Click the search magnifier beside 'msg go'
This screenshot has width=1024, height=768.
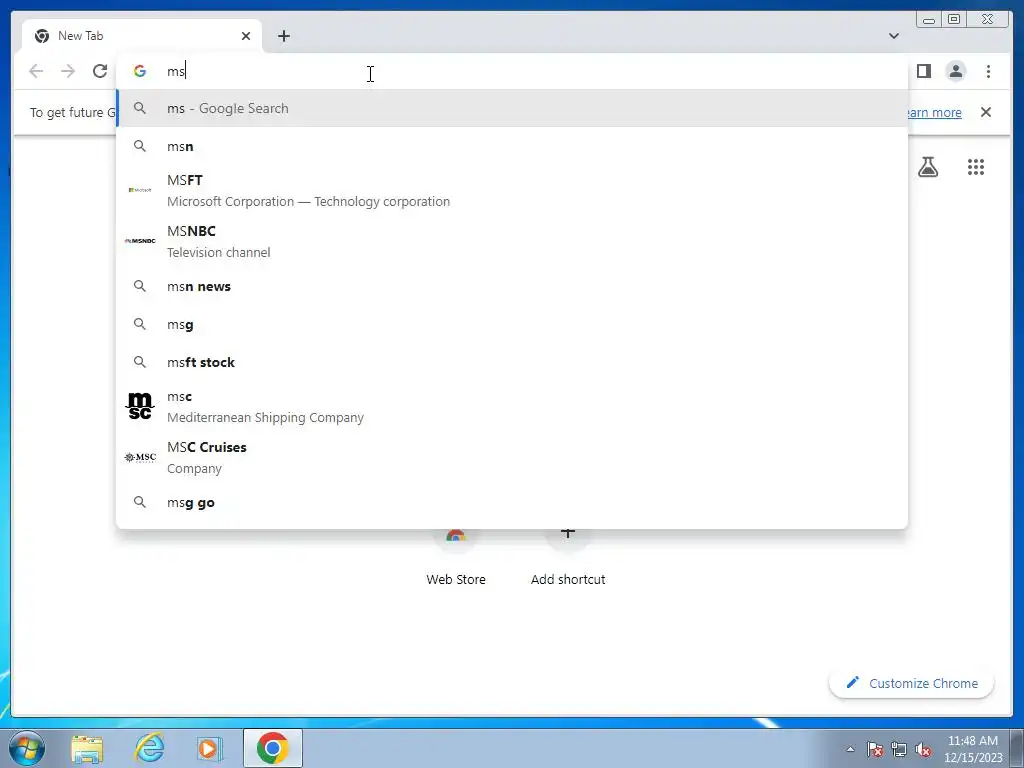pyautogui.click(x=140, y=502)
